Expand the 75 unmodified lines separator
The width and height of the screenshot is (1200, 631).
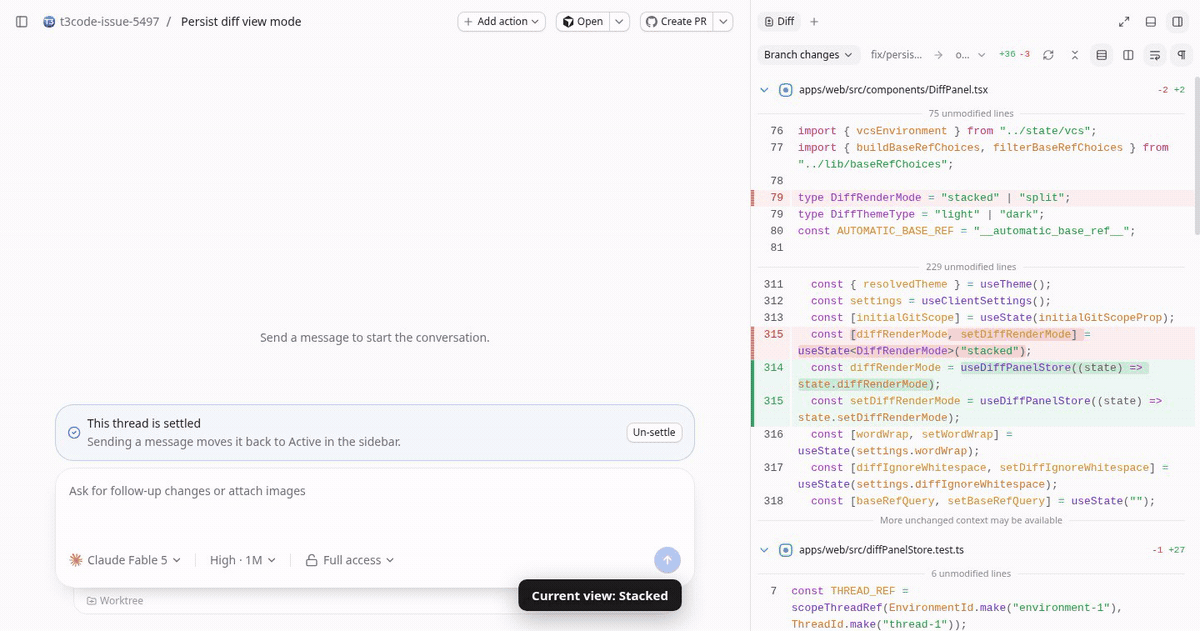pos(970,113)
